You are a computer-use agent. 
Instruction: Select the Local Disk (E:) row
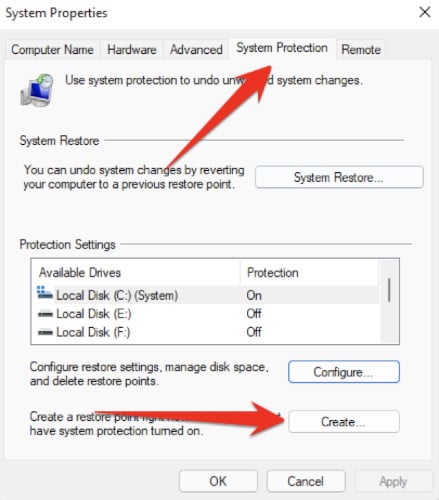point(205,314)
